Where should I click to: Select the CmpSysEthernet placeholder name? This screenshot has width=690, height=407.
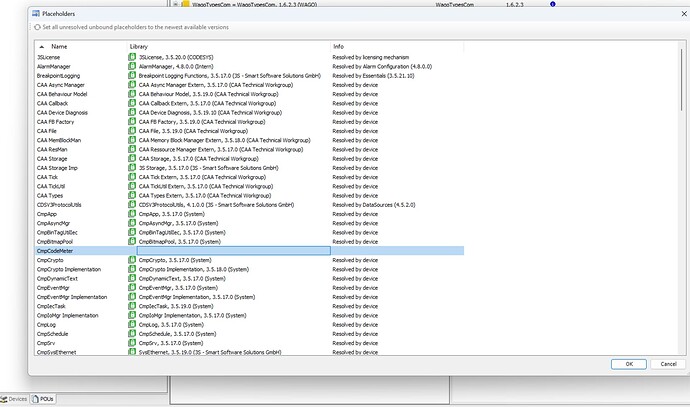56,352
